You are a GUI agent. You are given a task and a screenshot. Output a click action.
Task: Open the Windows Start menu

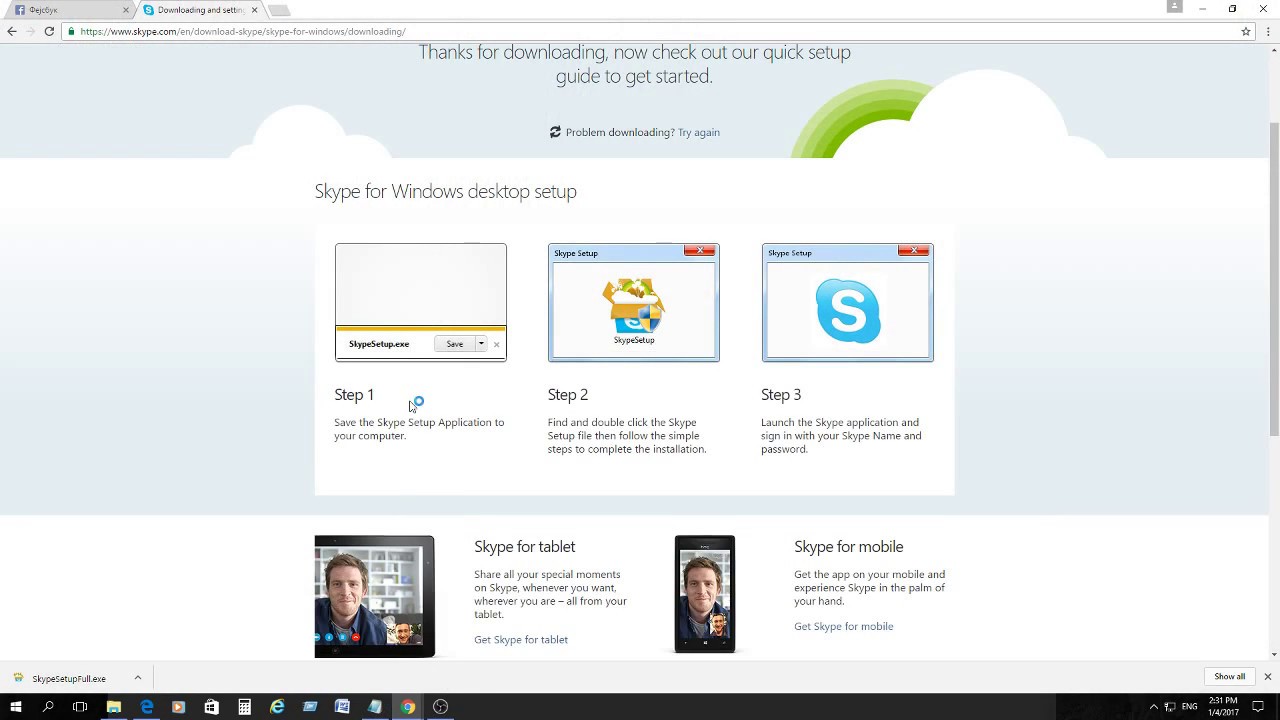15,707
